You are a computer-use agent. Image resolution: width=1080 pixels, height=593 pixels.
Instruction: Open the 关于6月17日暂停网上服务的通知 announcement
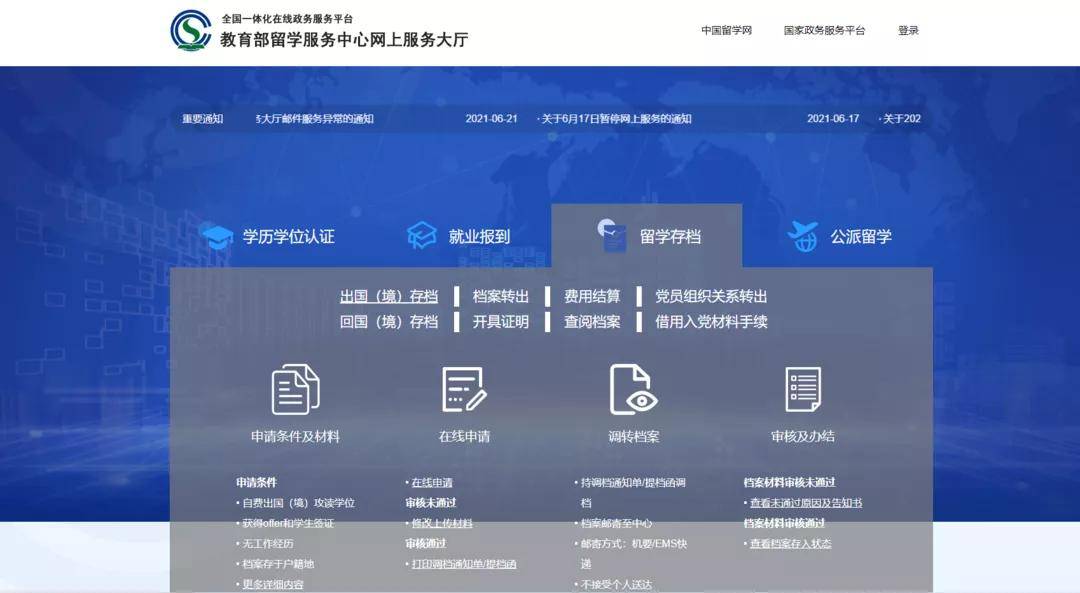pos(616,119)
